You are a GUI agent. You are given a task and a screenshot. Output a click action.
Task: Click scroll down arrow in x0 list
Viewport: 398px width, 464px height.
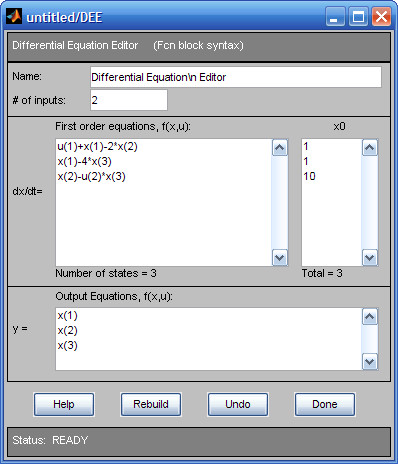[x=370, y=258]
